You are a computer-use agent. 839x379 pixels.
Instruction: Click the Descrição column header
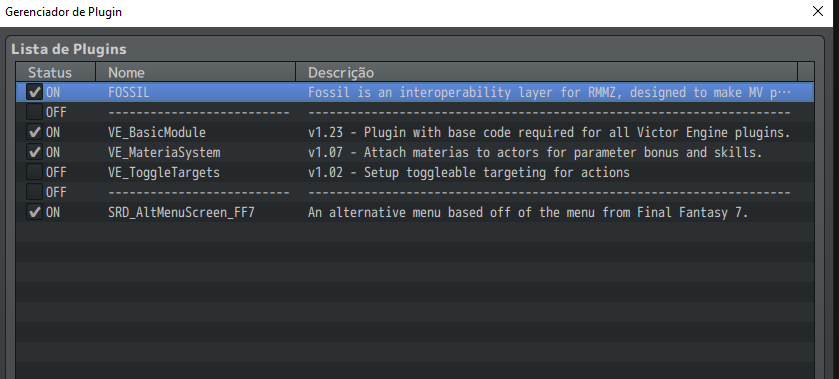point(546,72)
